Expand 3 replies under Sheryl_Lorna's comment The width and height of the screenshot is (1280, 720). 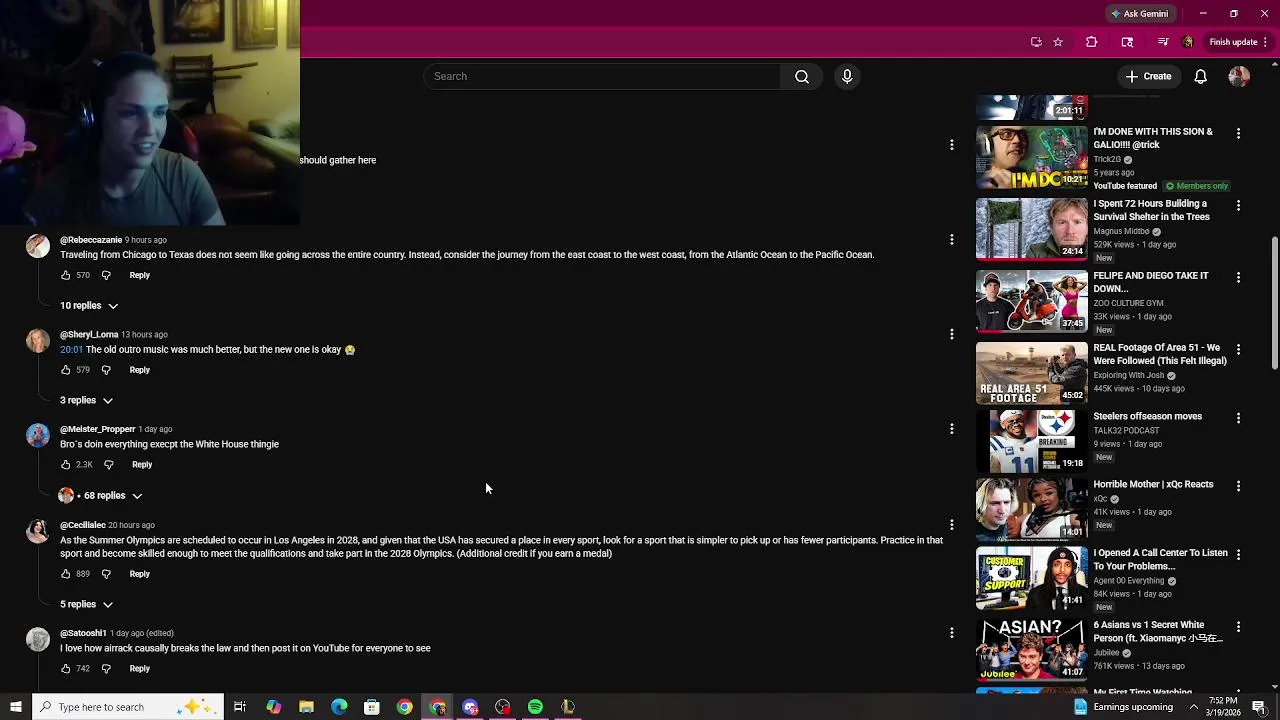coord(87,400)
